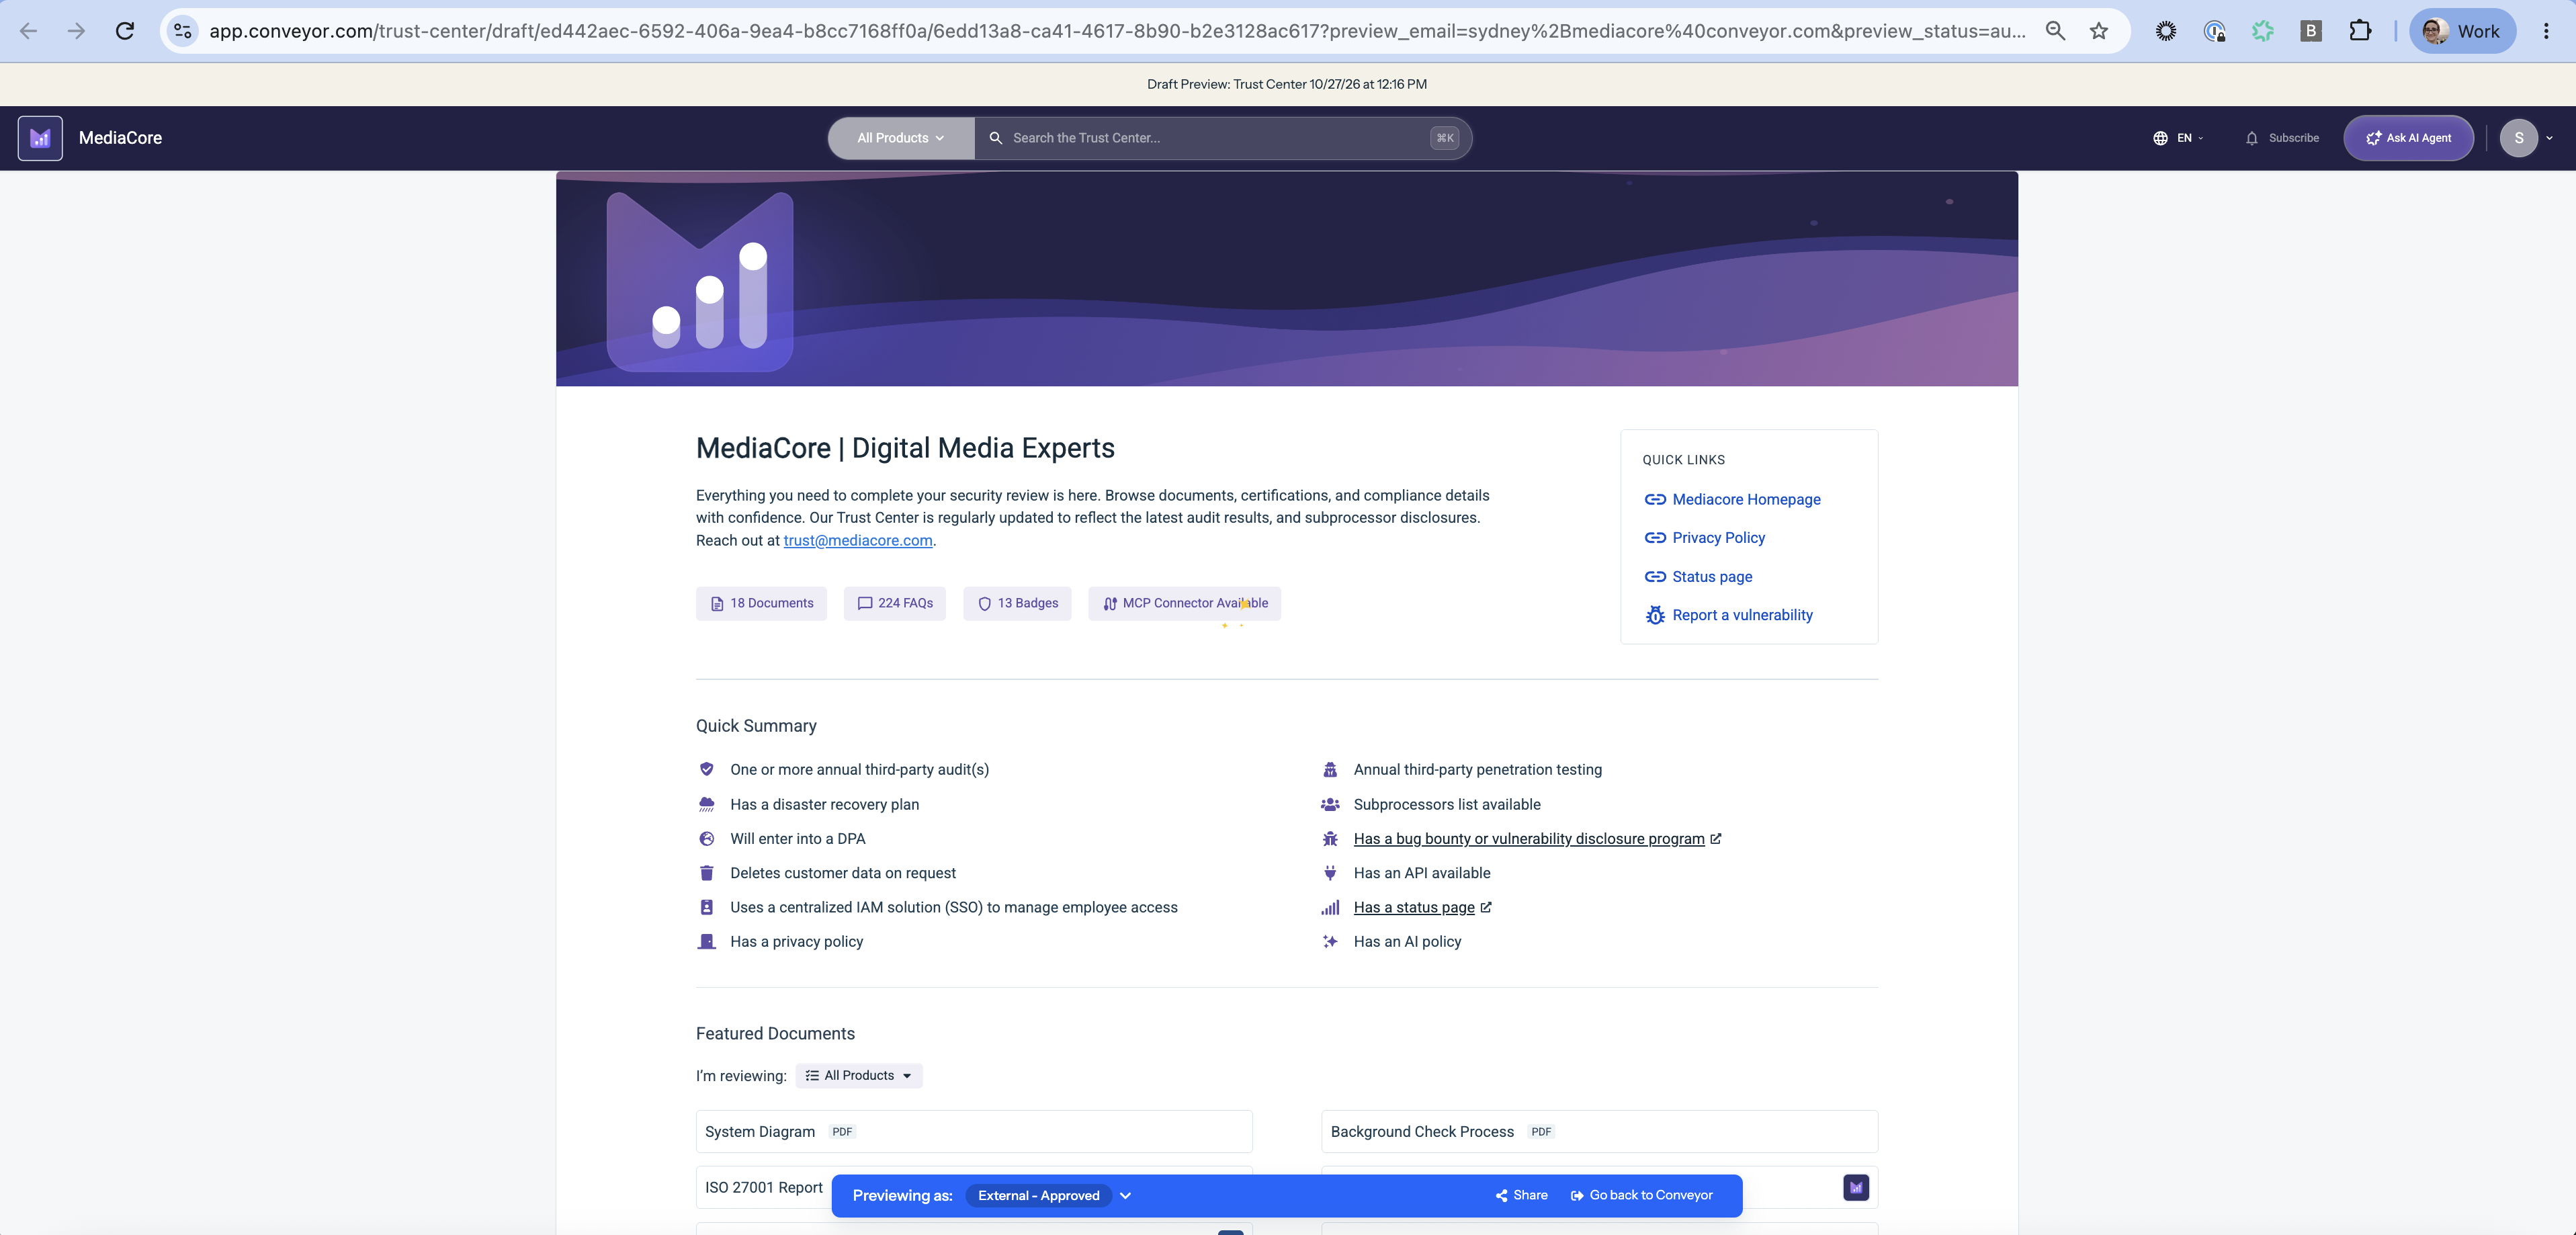Screen dimensions: 2576x1235
Task: Click the 13 Badges chip
Action: (x=1017, y=603)
